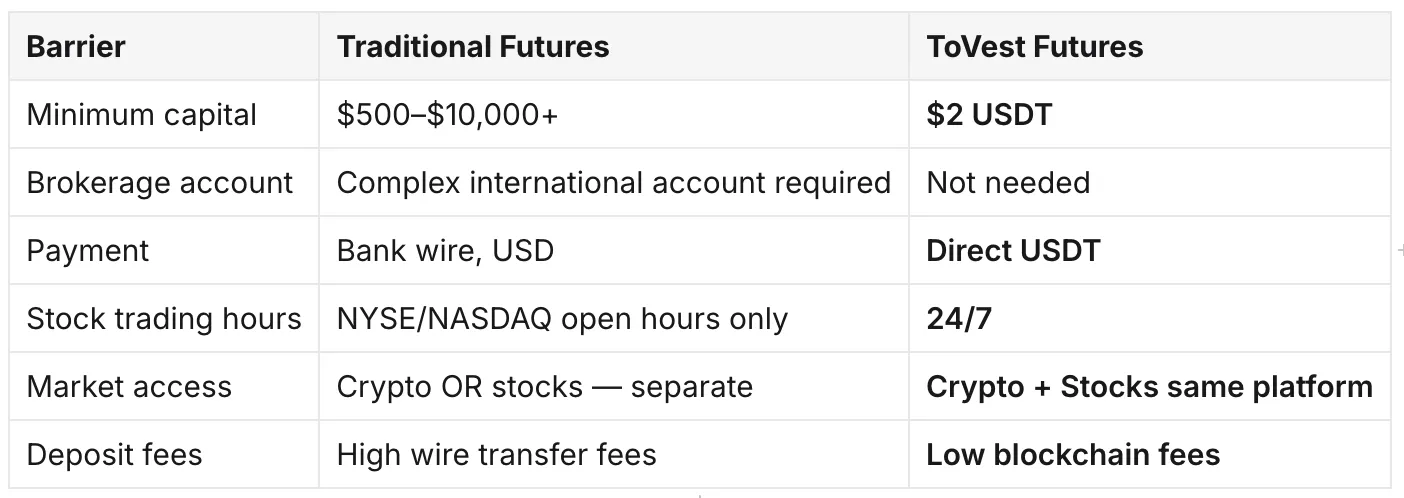Click the 24/7 cell
This screenshot has height=498, width=1404.
tap(959, 318)
